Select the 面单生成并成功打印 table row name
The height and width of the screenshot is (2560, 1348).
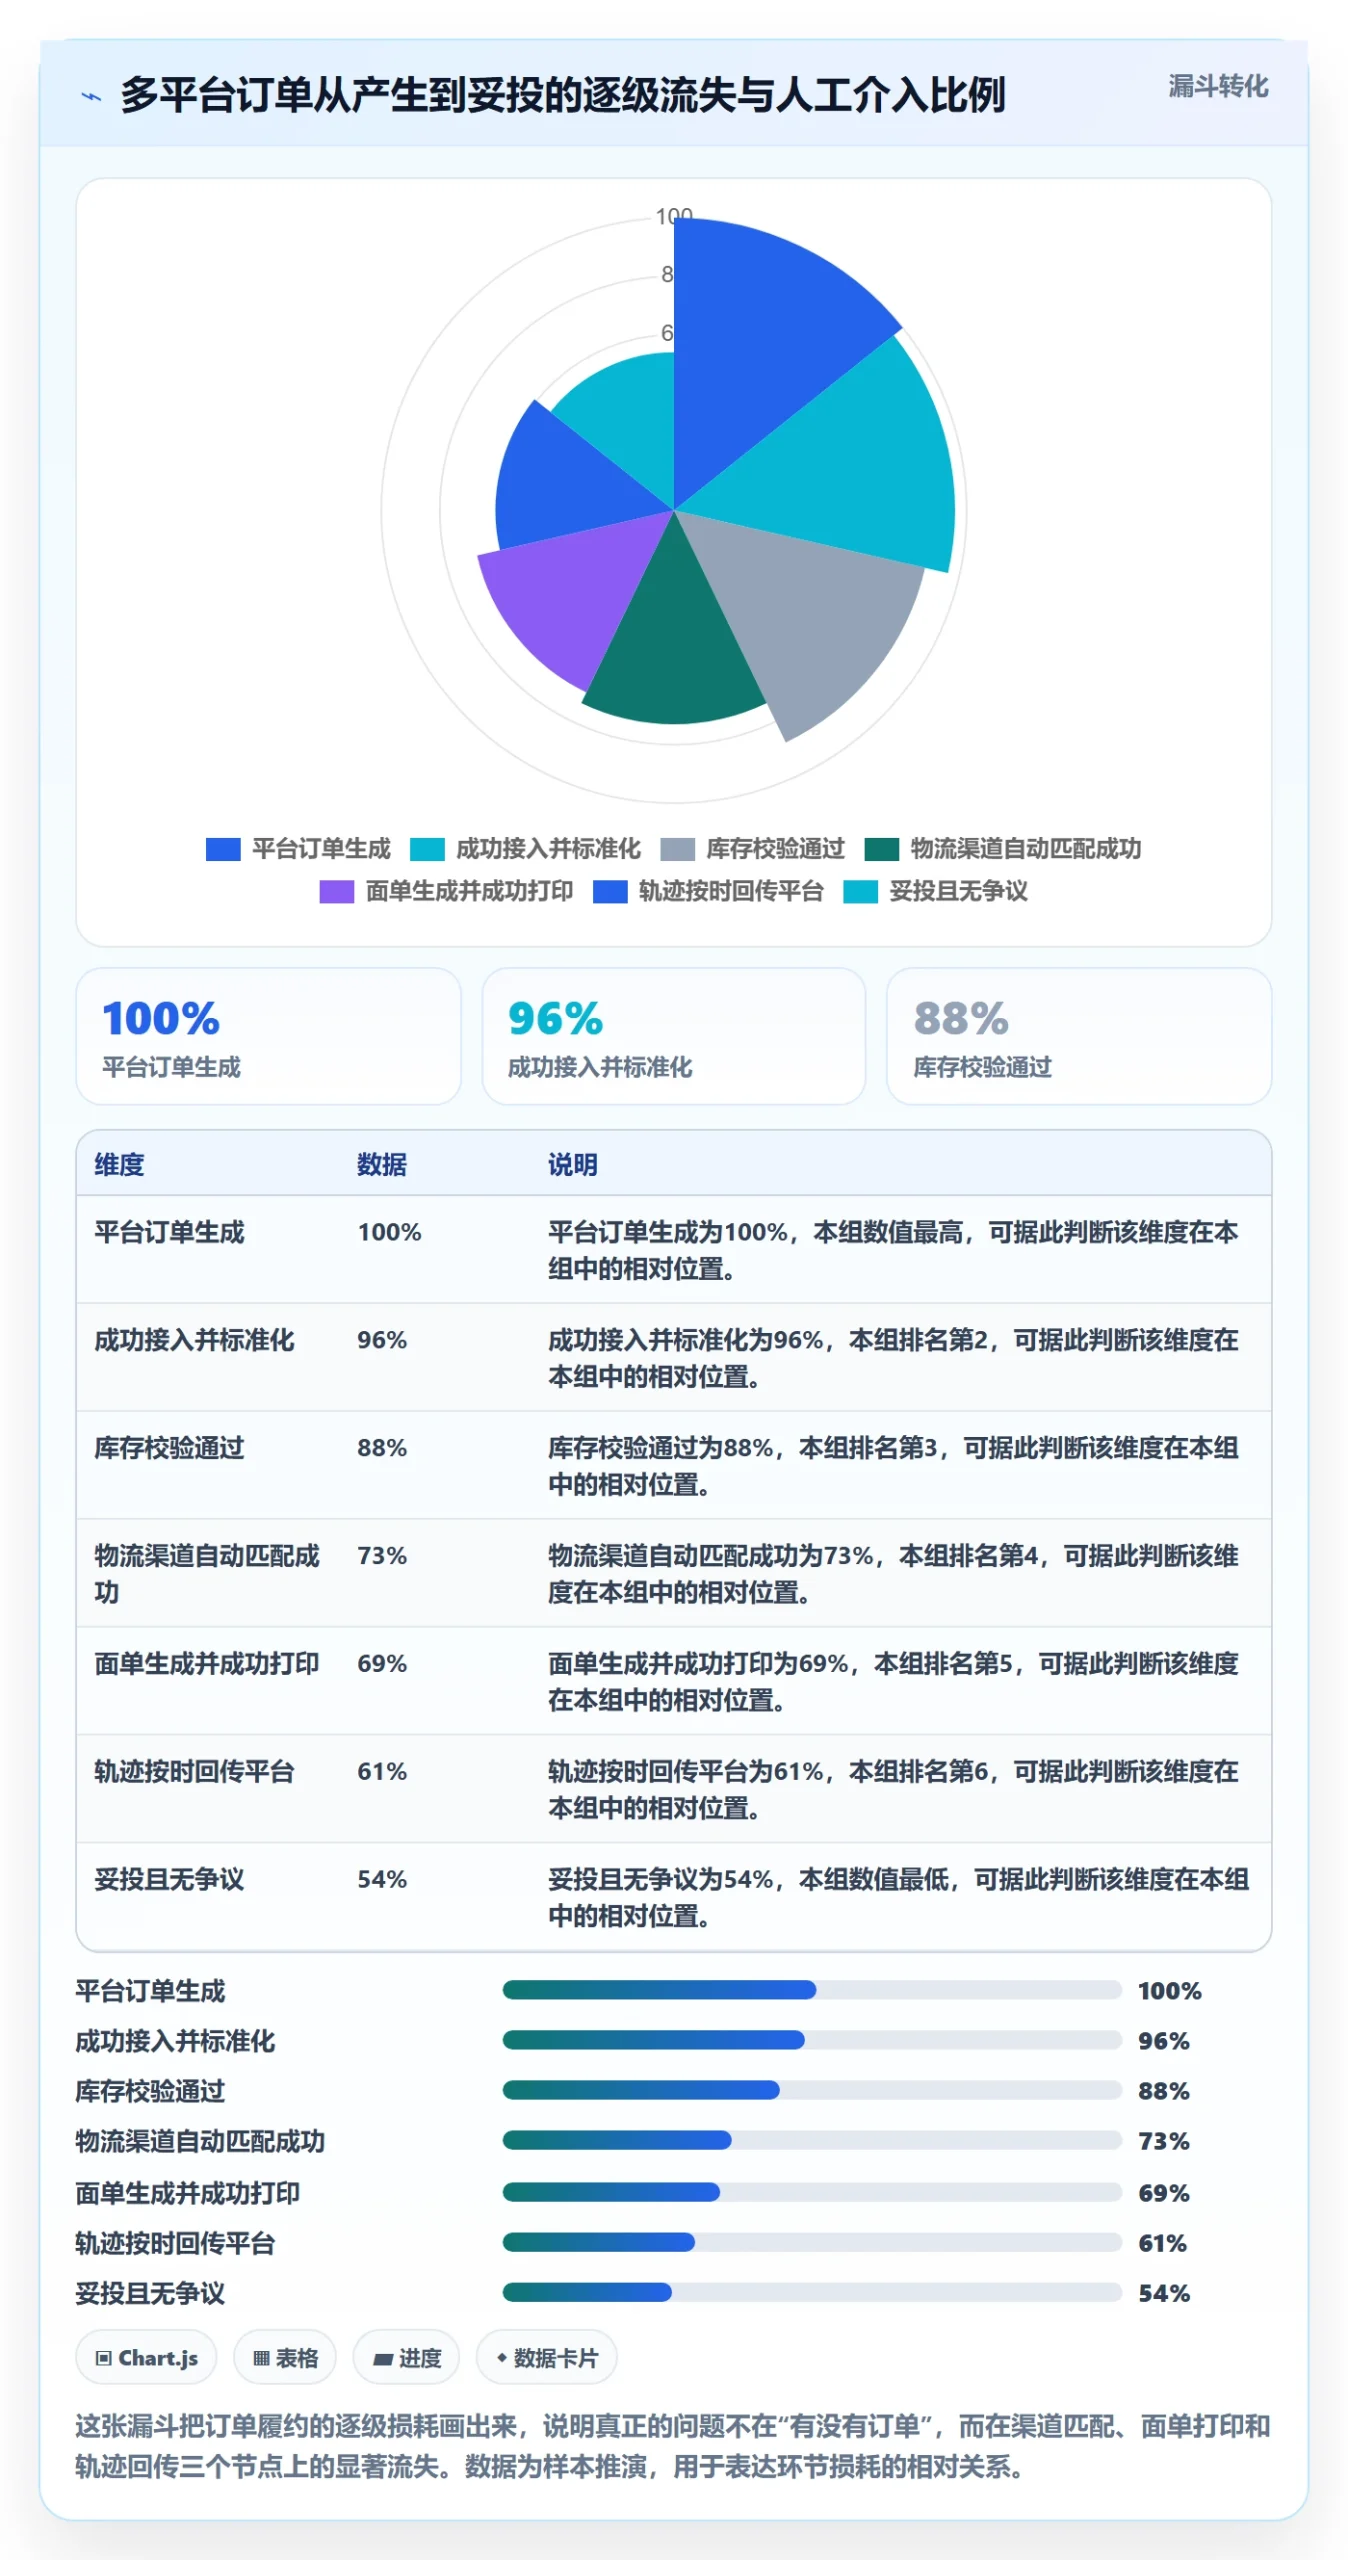click(x=207, y=1664)
